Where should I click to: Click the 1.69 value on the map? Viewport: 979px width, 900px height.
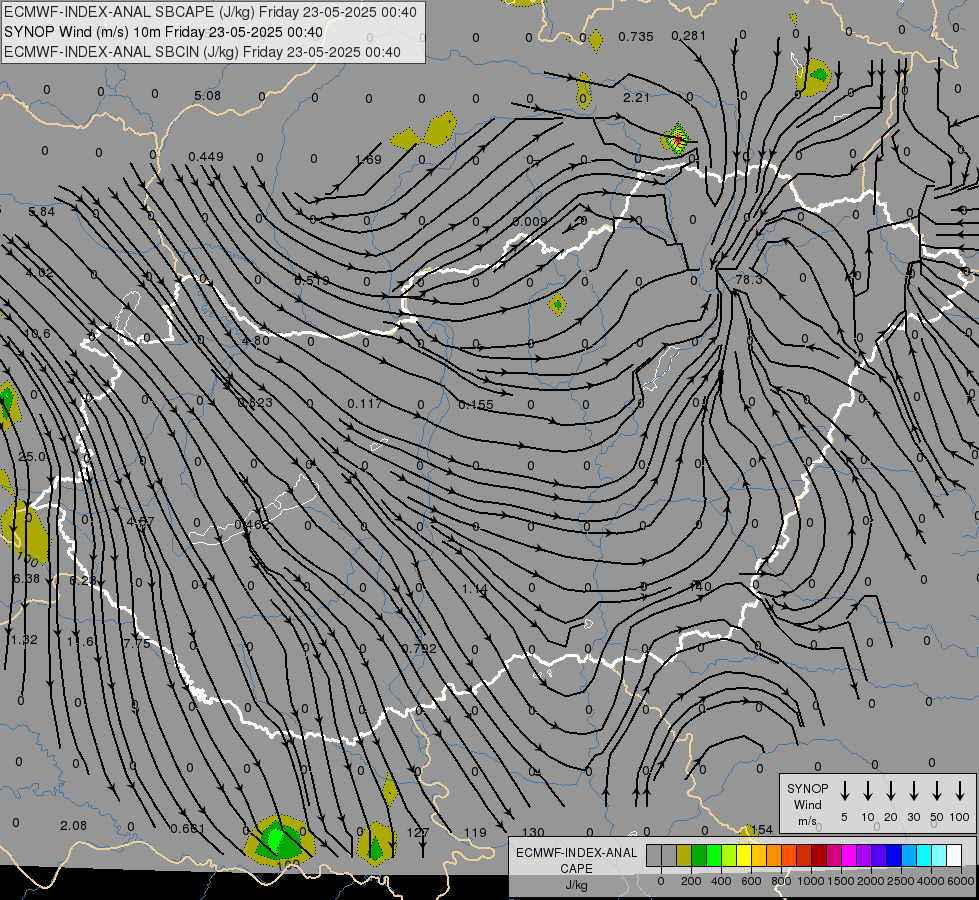point(368,160)
